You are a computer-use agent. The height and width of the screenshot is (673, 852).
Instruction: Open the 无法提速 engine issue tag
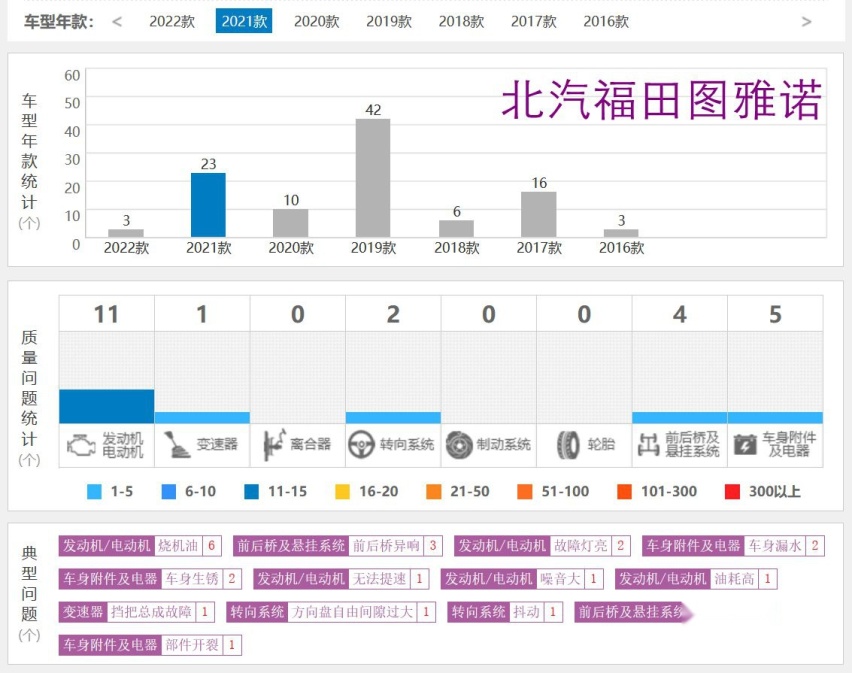tap(341, 579)
